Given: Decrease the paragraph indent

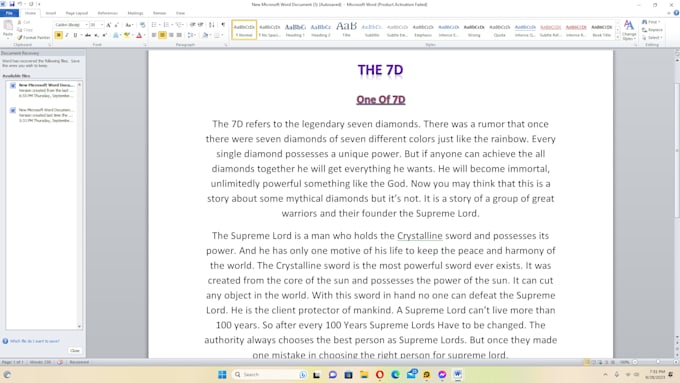Looking at the screenshot, I should click(193, 25).
